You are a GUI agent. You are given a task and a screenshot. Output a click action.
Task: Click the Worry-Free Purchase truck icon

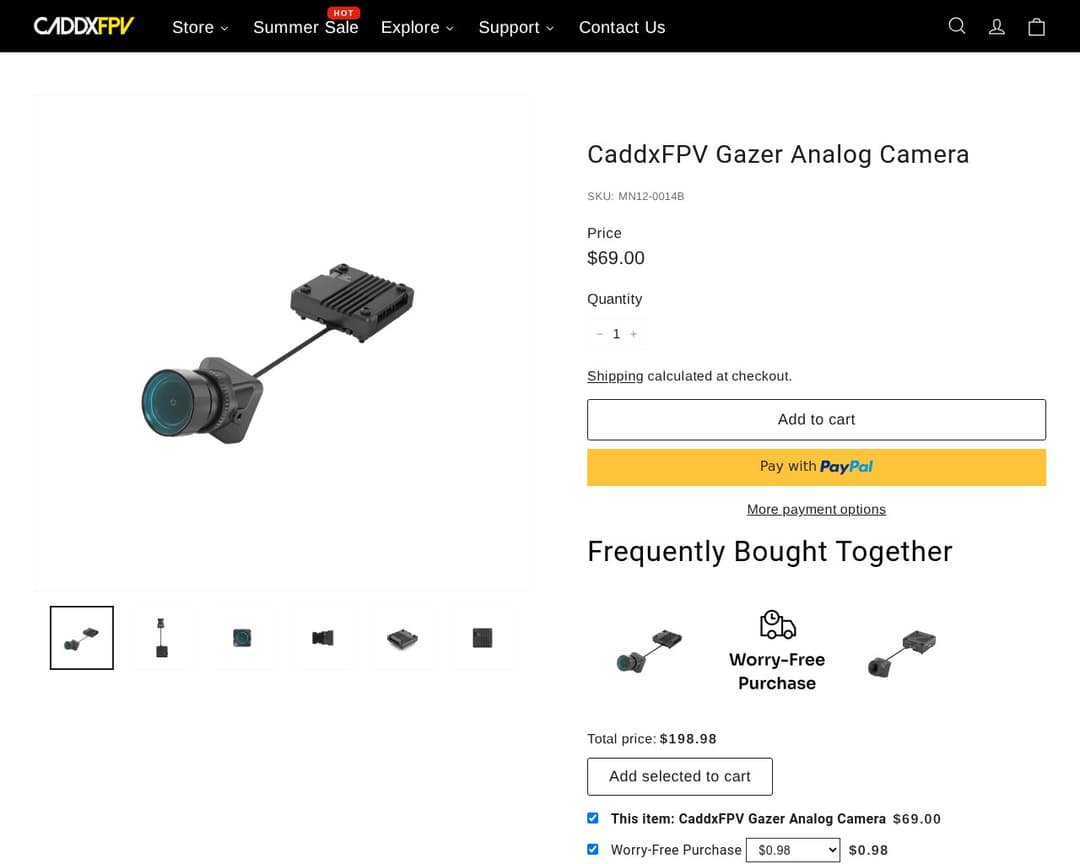pos(776,625)
